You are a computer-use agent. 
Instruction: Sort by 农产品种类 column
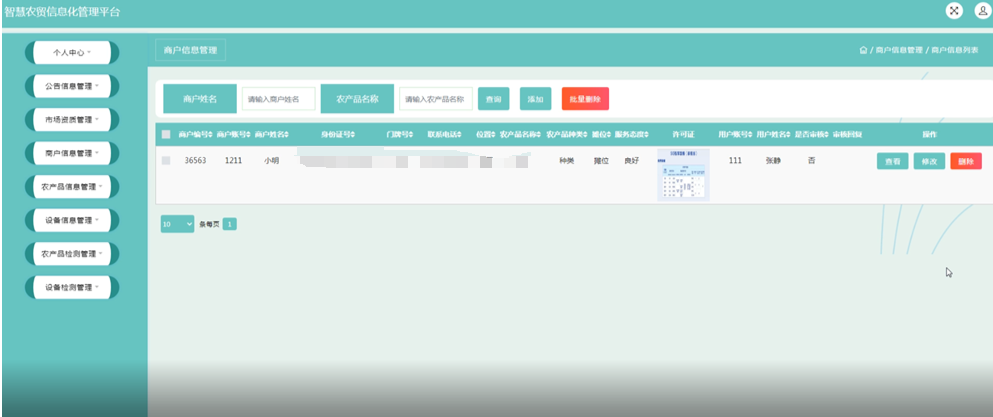pos(567,134)
